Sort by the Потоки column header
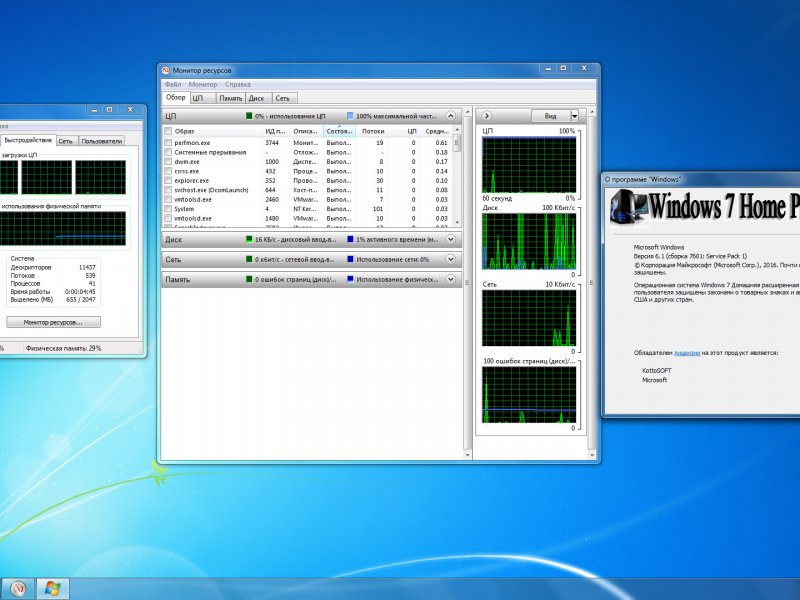 click(373, 131)
